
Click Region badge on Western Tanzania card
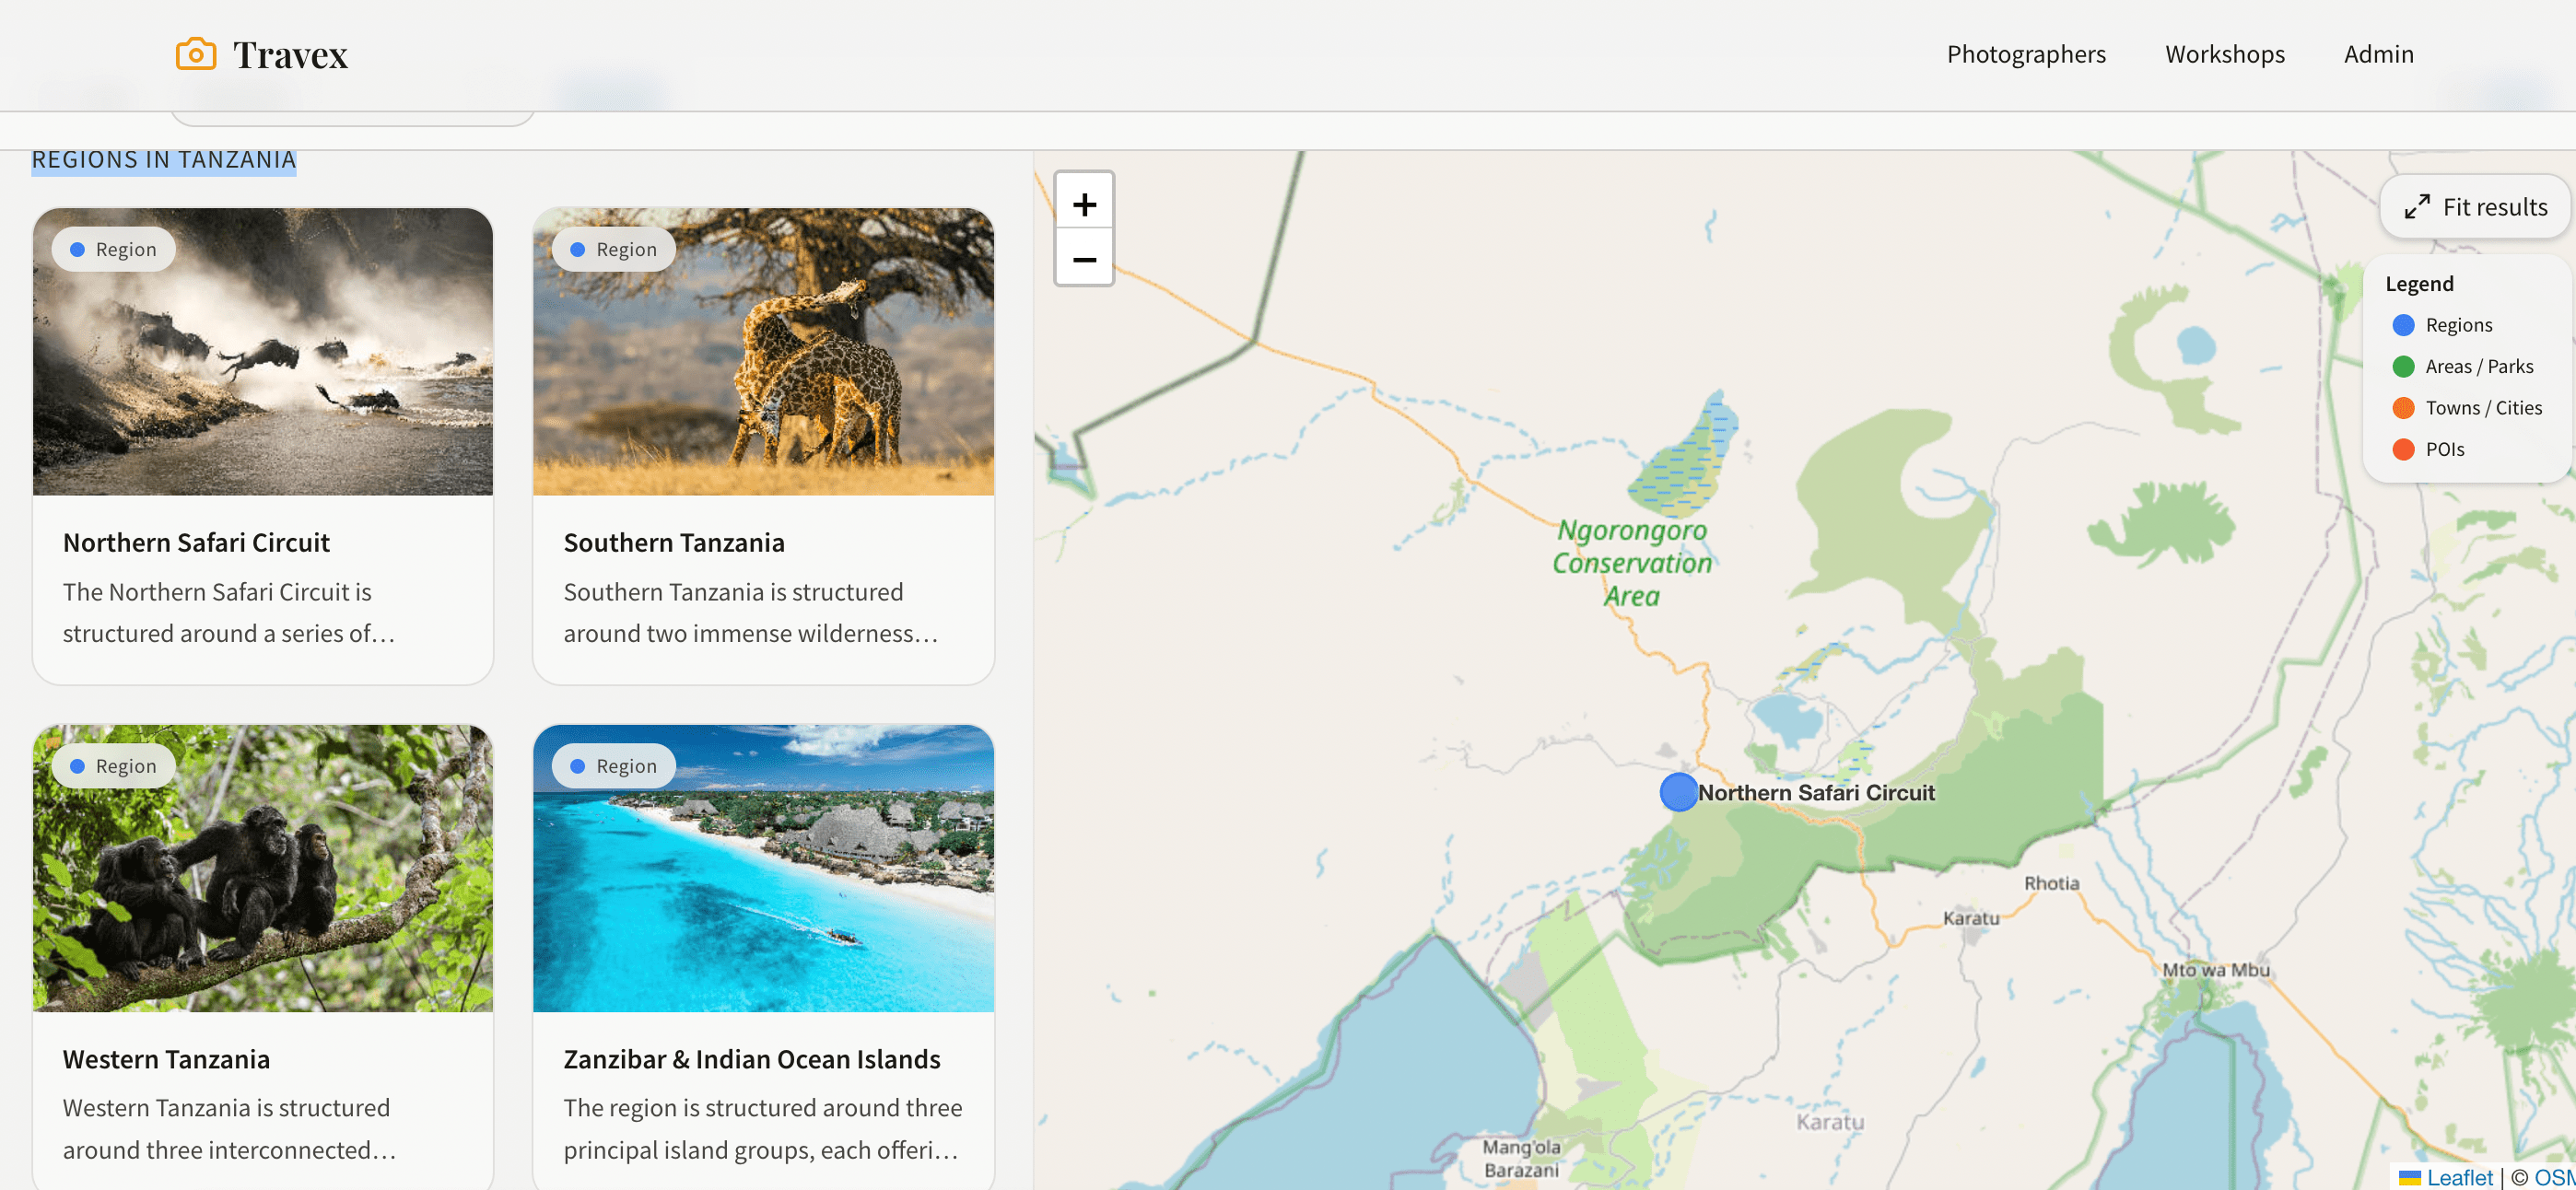[113, 766]
